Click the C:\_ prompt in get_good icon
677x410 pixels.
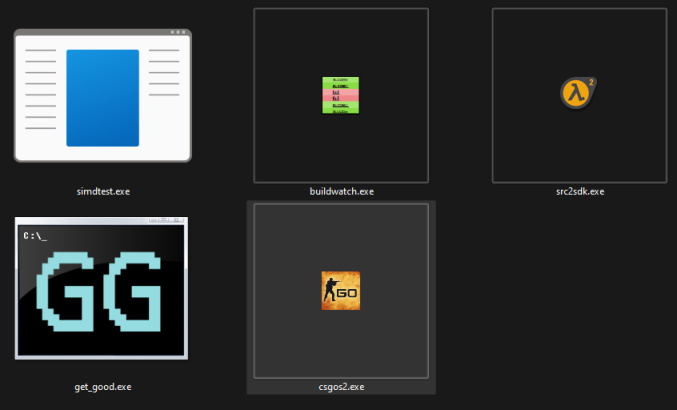(x=34, y=236)
